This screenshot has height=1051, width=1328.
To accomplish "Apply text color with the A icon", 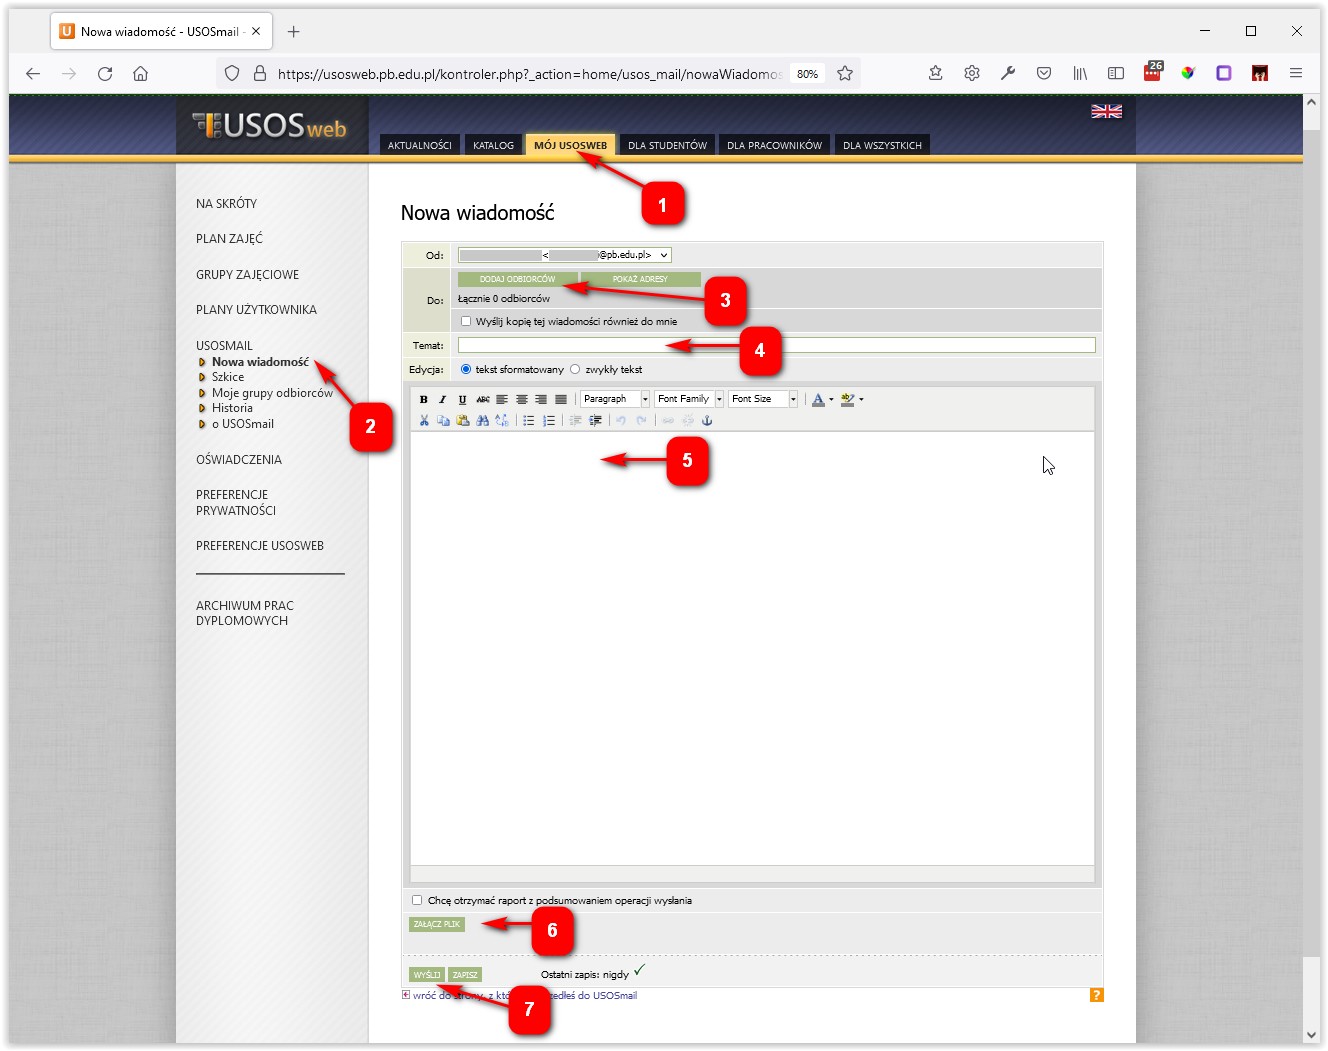I will coord(818,399).
